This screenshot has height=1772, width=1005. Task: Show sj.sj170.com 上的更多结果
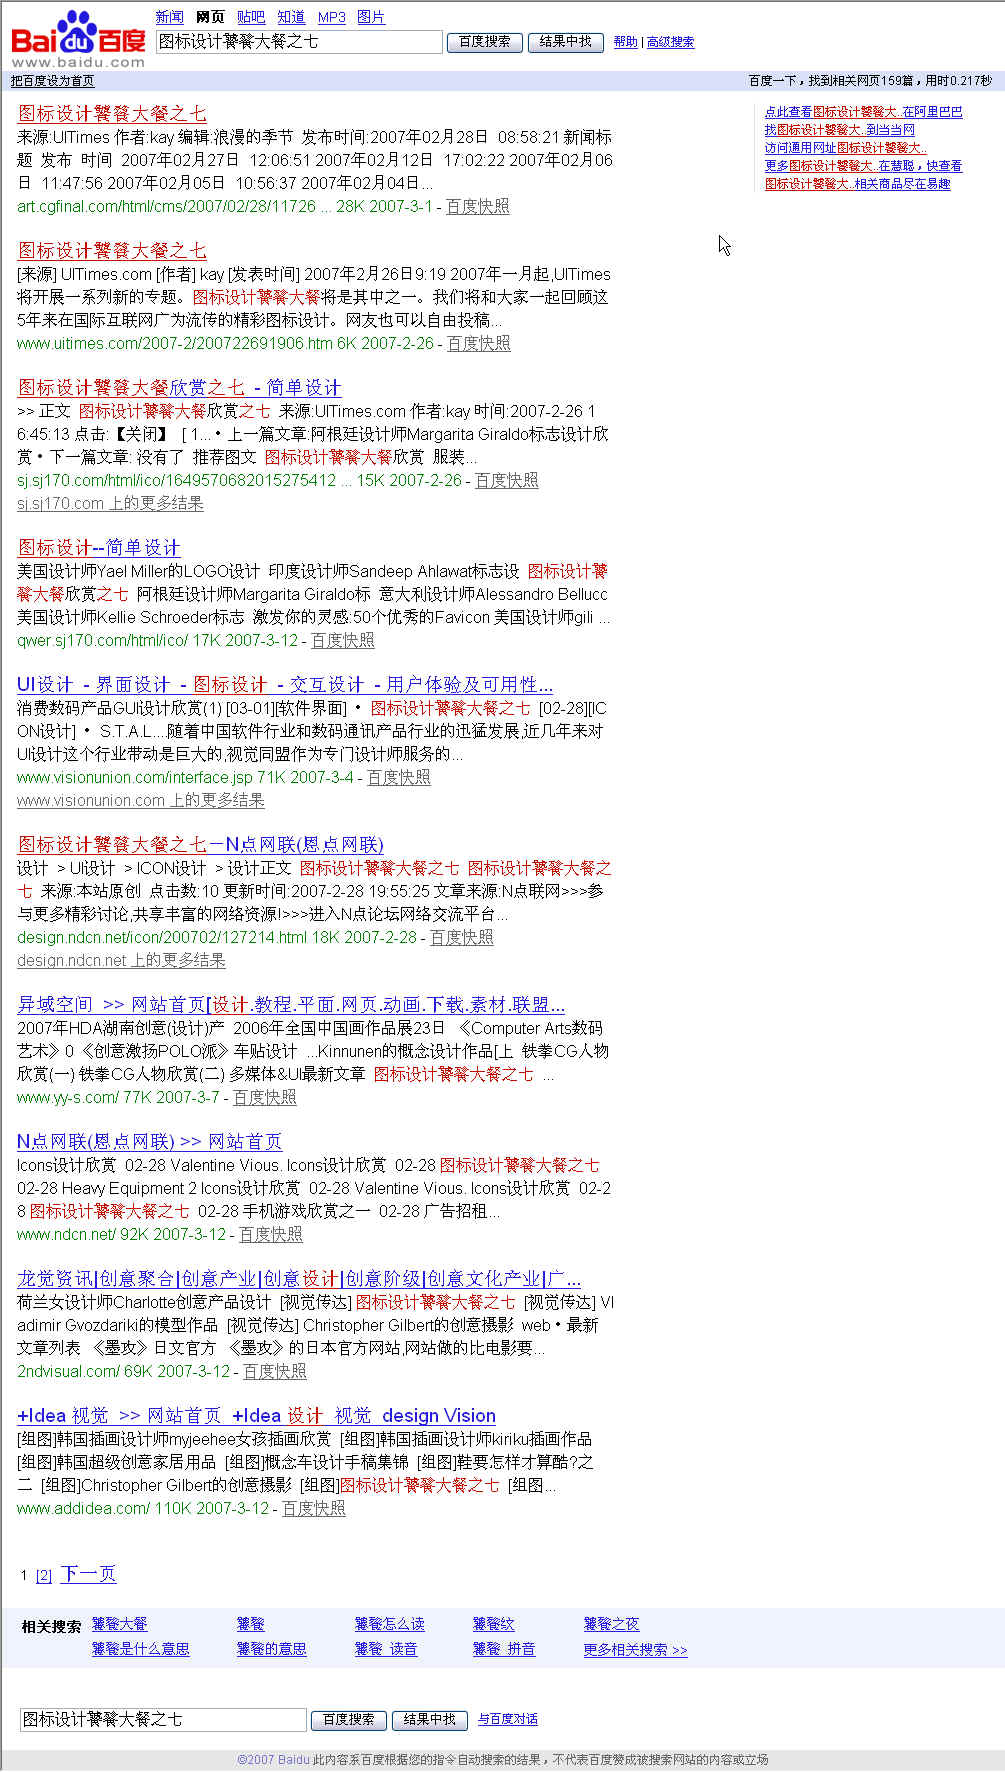pos(110,503)
